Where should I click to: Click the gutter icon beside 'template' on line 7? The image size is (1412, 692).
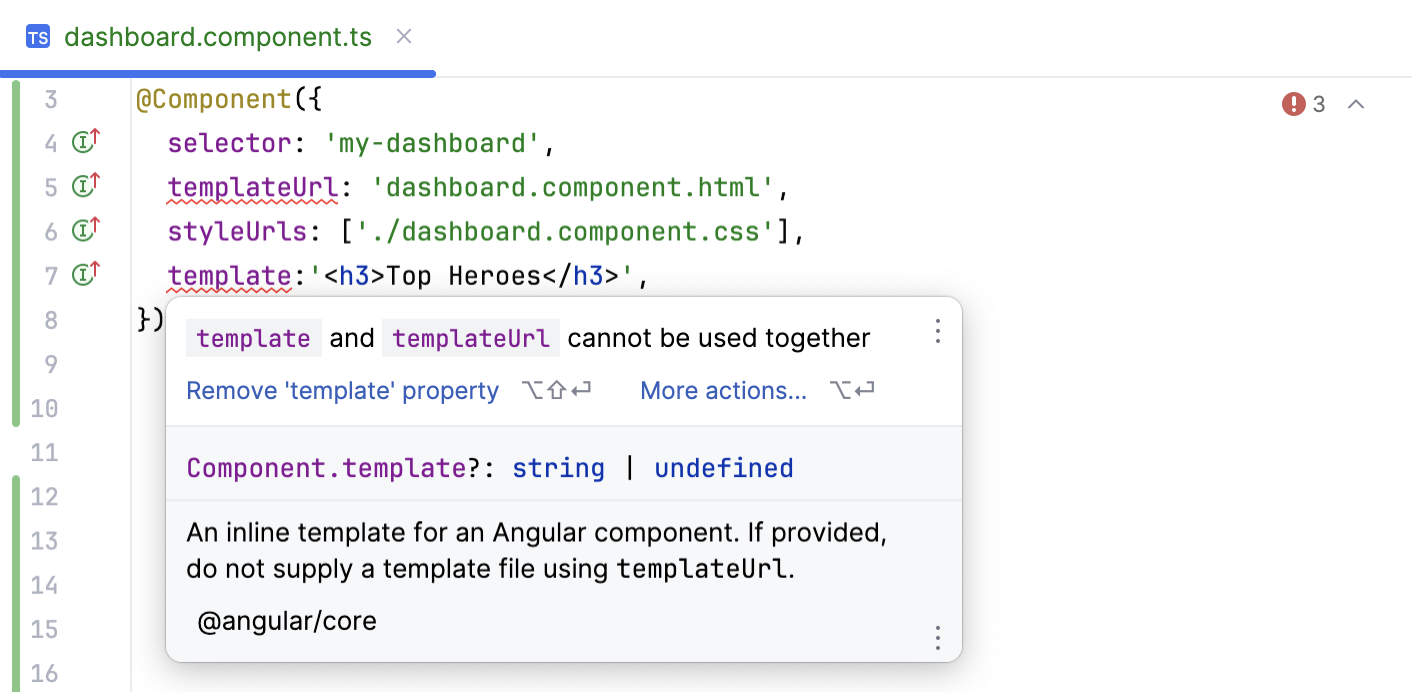pyautogui.click(x=85, y=273)
